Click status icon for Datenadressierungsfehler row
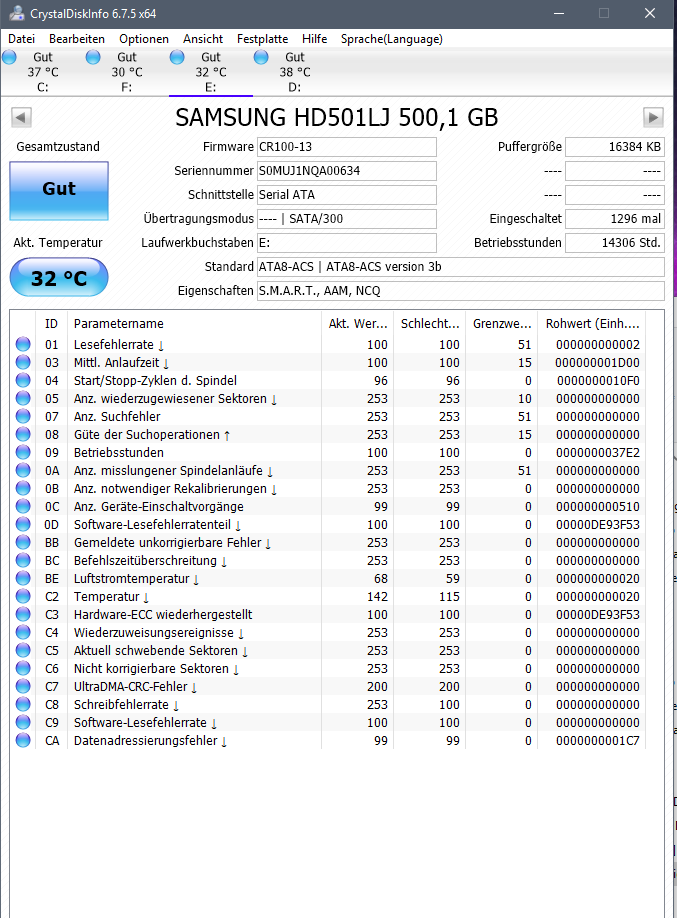677x918 pixels. click(23, 741)
